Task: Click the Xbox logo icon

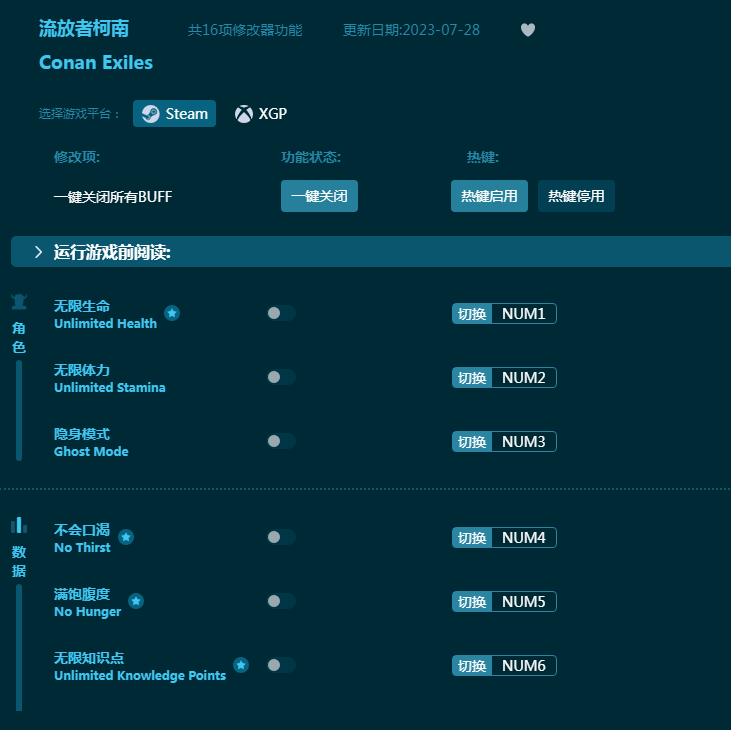Action: tap(243, 114)
